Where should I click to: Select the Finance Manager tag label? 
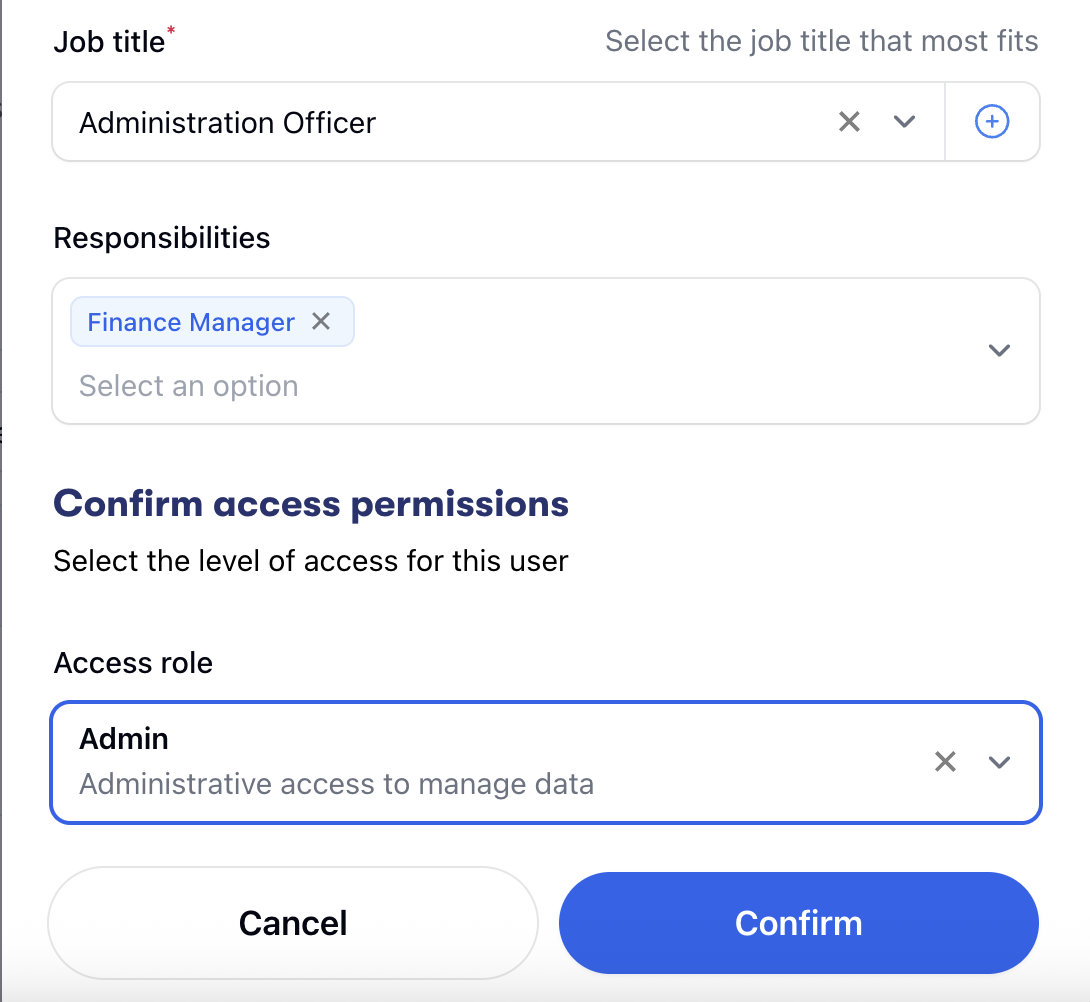(x=191, y=323)
